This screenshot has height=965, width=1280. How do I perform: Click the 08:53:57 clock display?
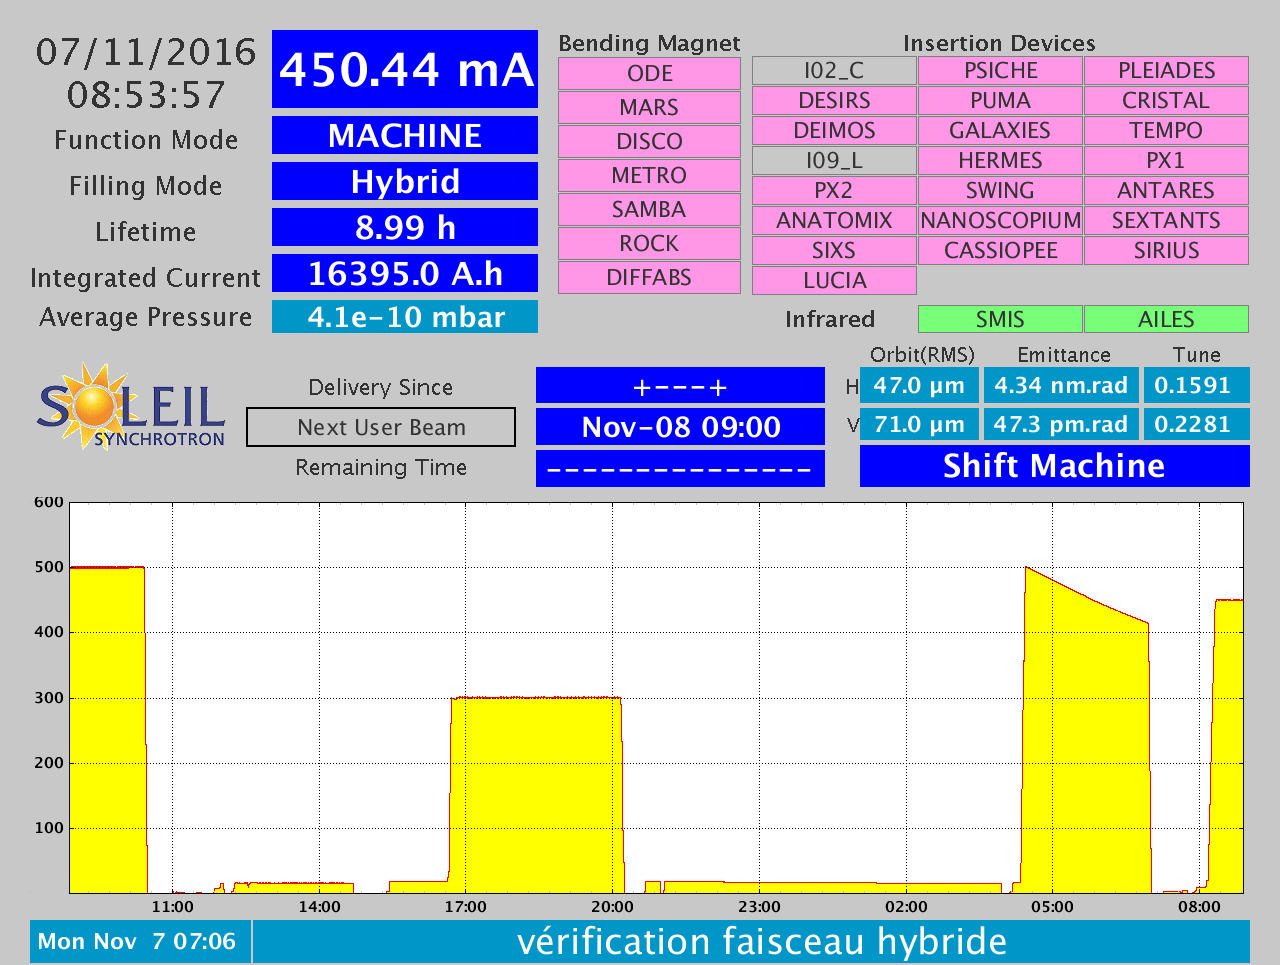[146, 95]
